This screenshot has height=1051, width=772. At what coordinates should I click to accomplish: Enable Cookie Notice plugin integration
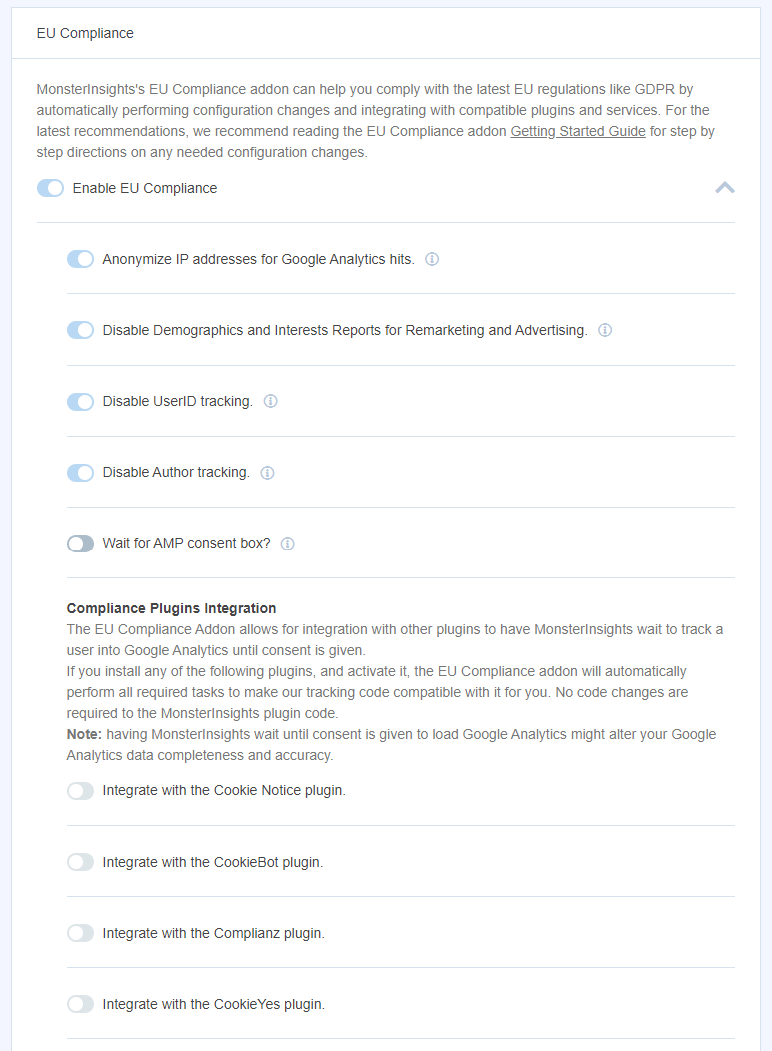click(80, 790)
